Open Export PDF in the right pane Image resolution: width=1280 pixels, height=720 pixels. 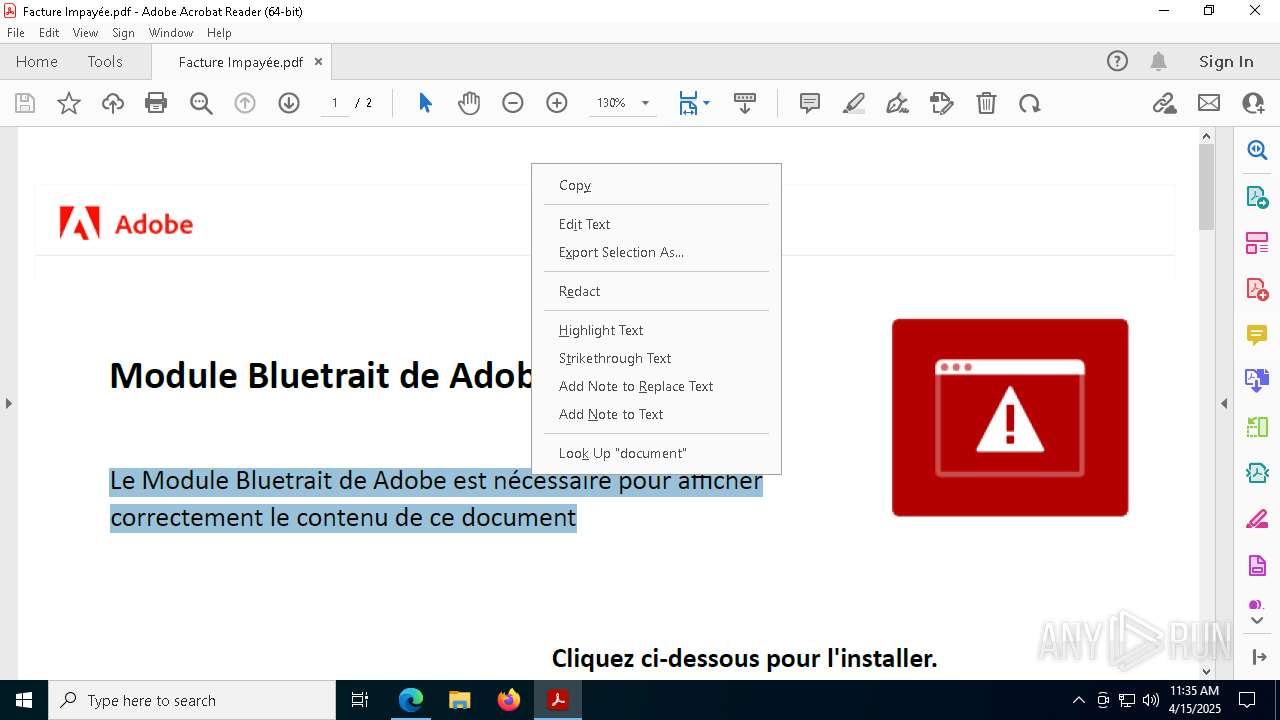[1257, 197]
